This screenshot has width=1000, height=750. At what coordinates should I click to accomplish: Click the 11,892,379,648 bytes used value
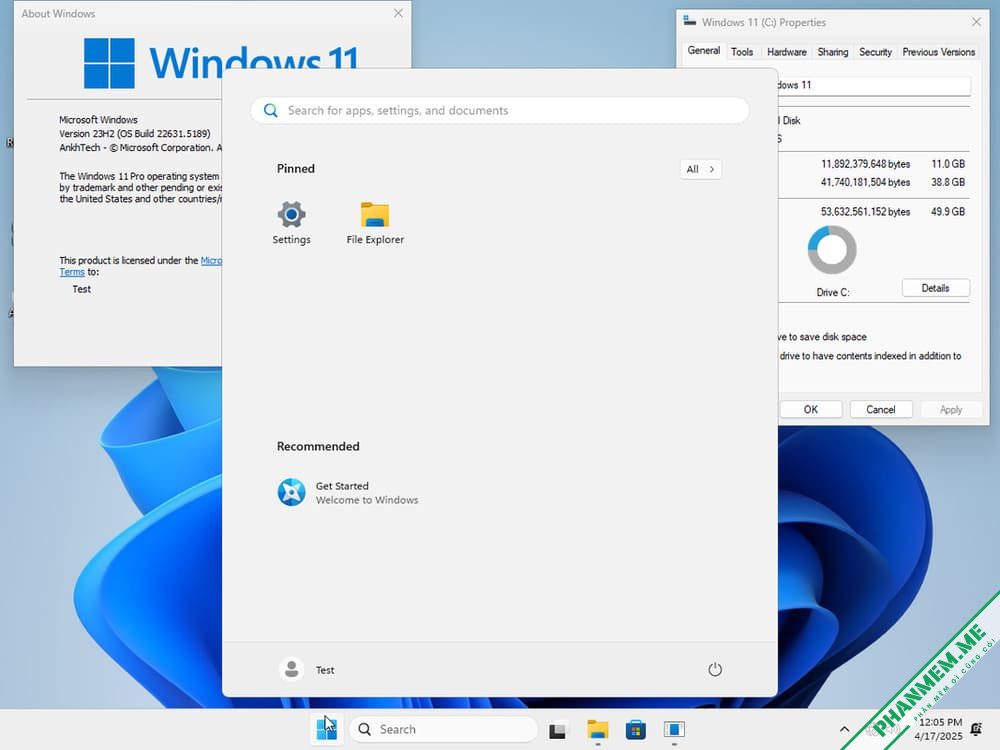click(x=865, y=164)
